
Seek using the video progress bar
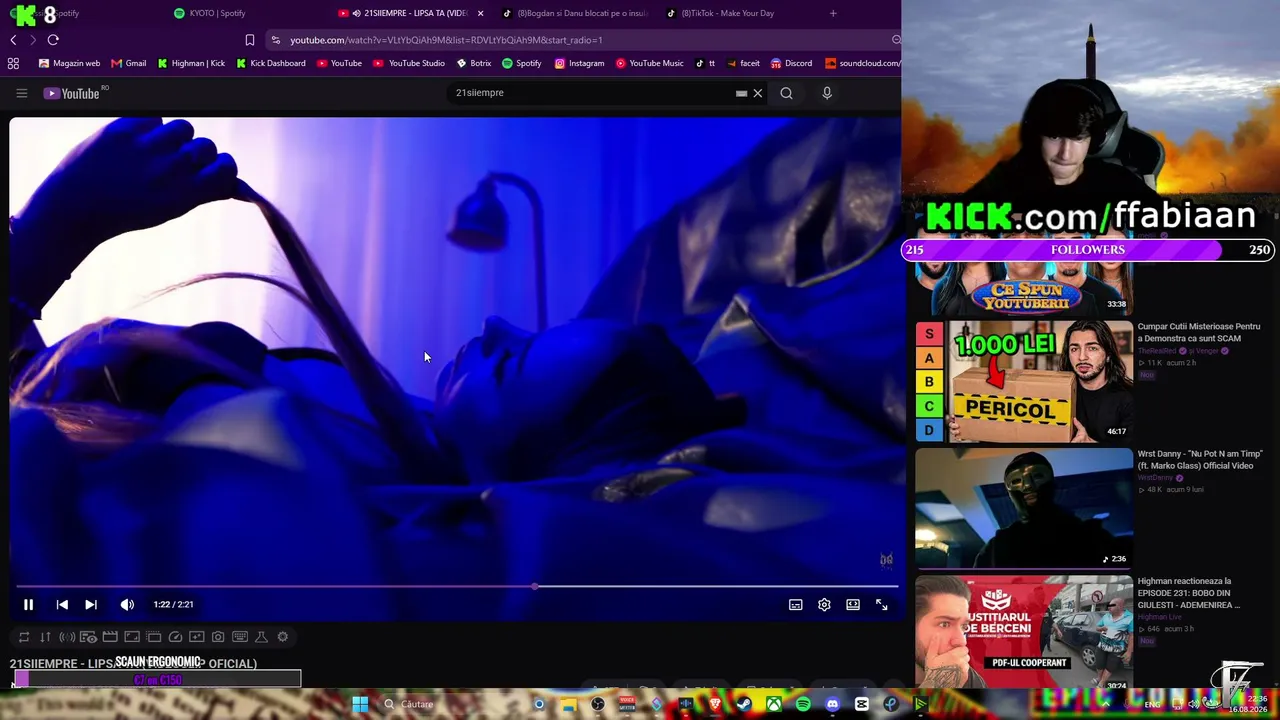pos(457,587)
